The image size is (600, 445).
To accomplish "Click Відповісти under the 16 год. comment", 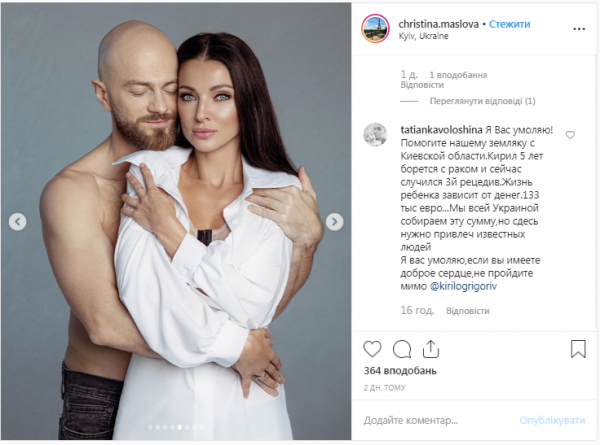I will tap(468, 311).
